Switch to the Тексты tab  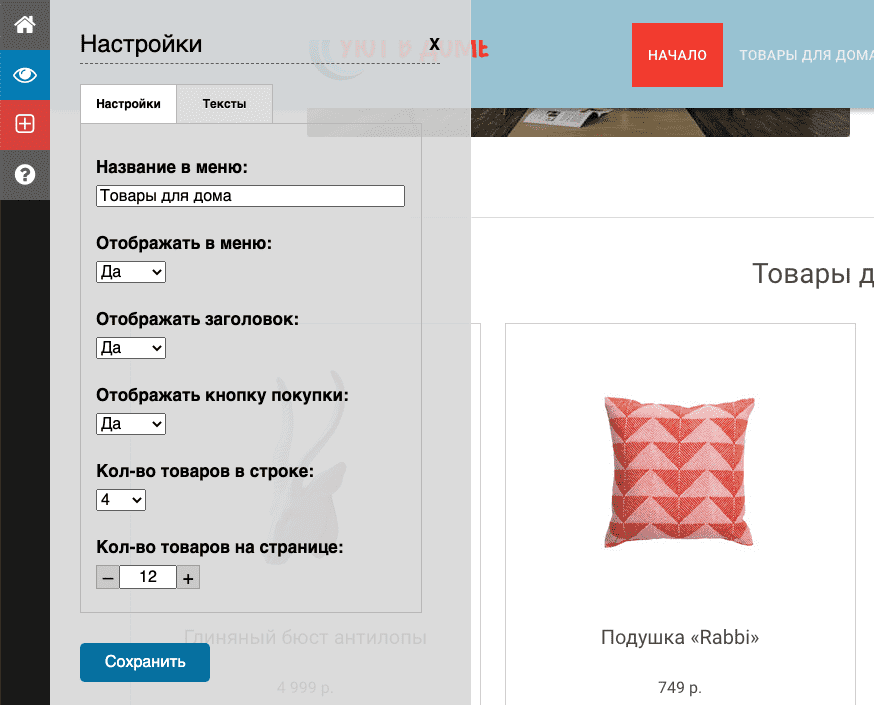(225, 104)
